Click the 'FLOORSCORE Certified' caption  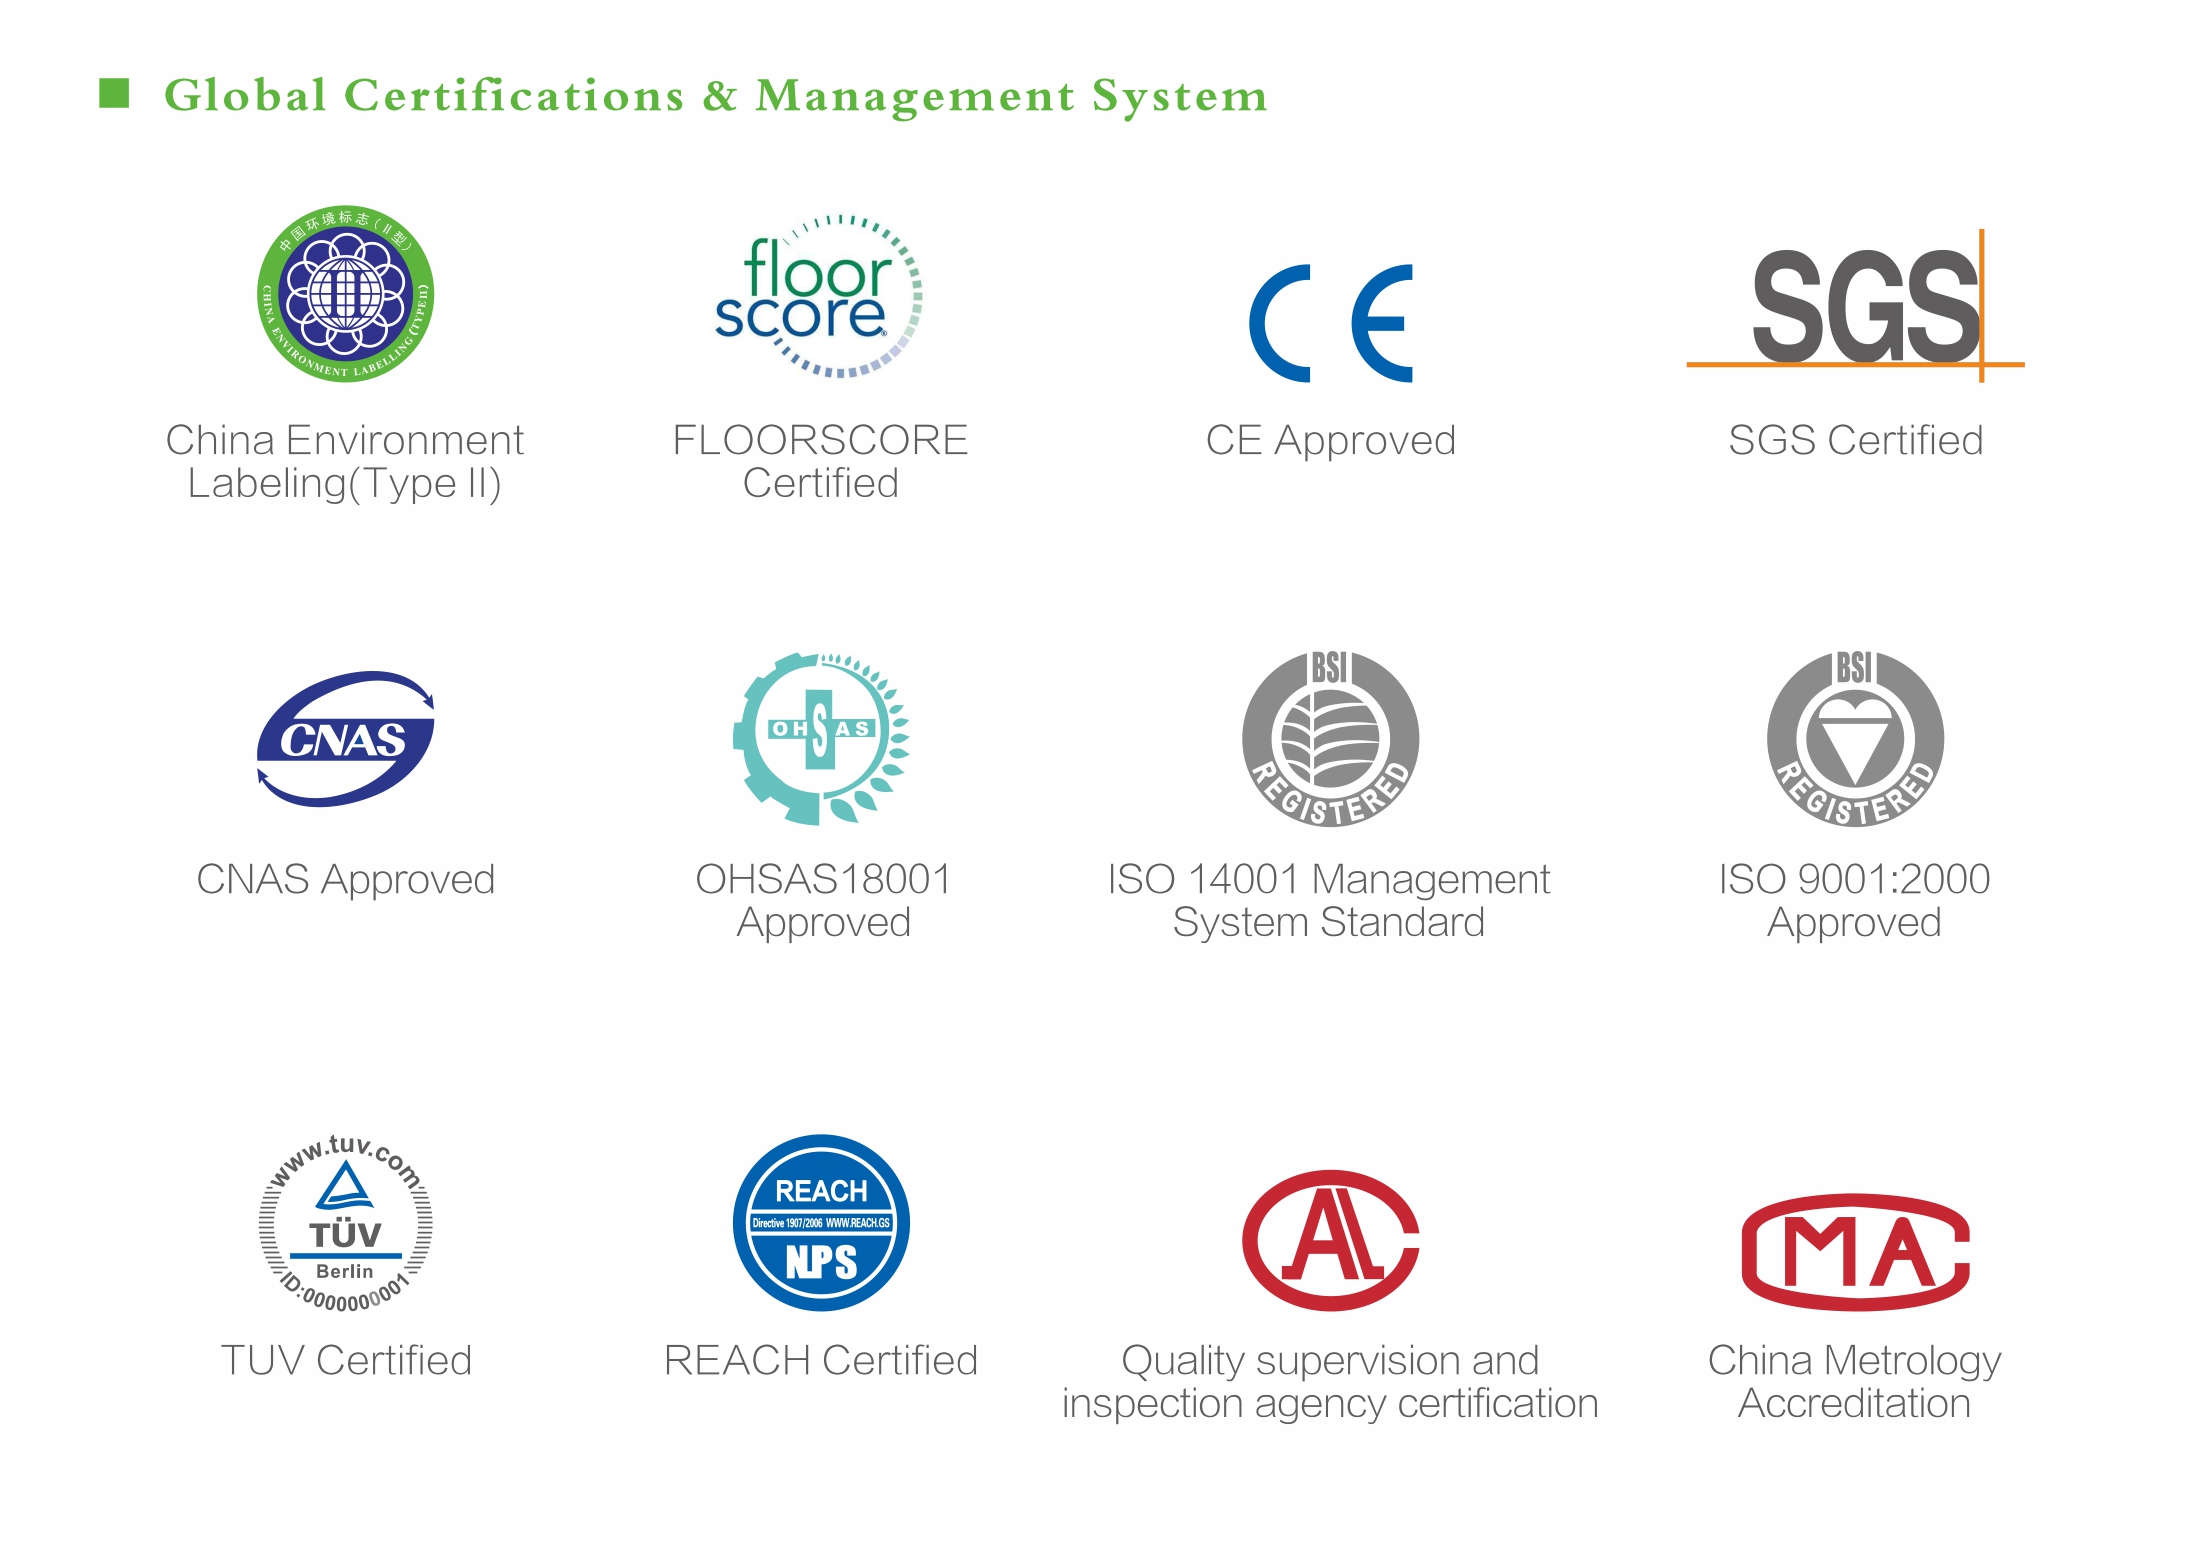(x=820, y=462)
